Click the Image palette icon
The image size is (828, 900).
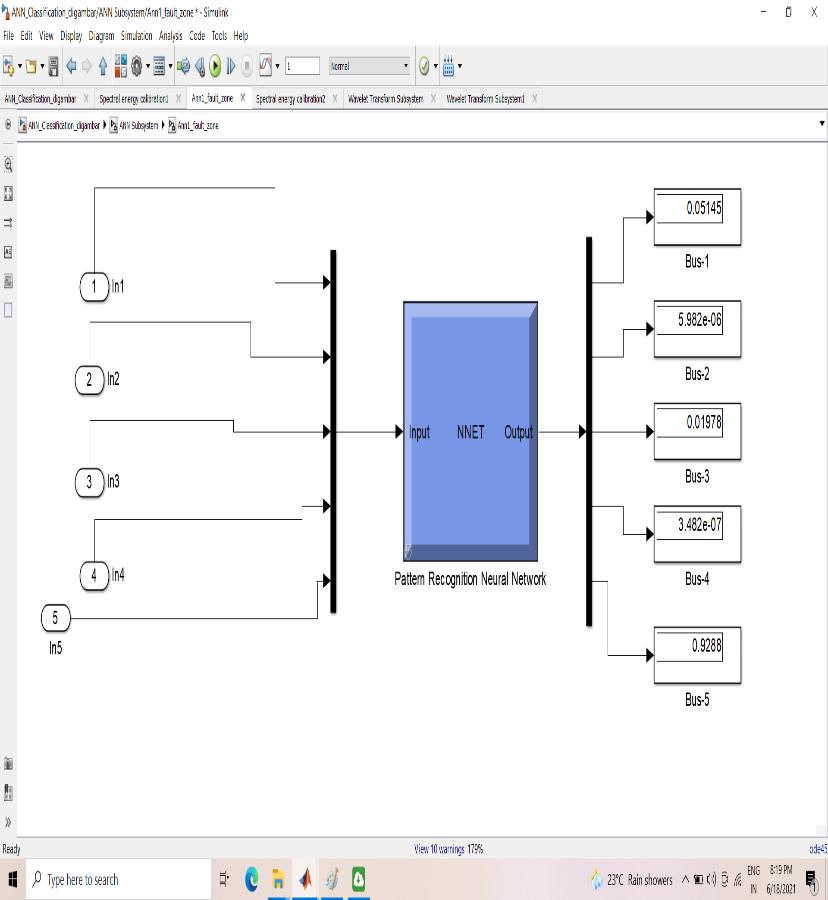[8, 281]
